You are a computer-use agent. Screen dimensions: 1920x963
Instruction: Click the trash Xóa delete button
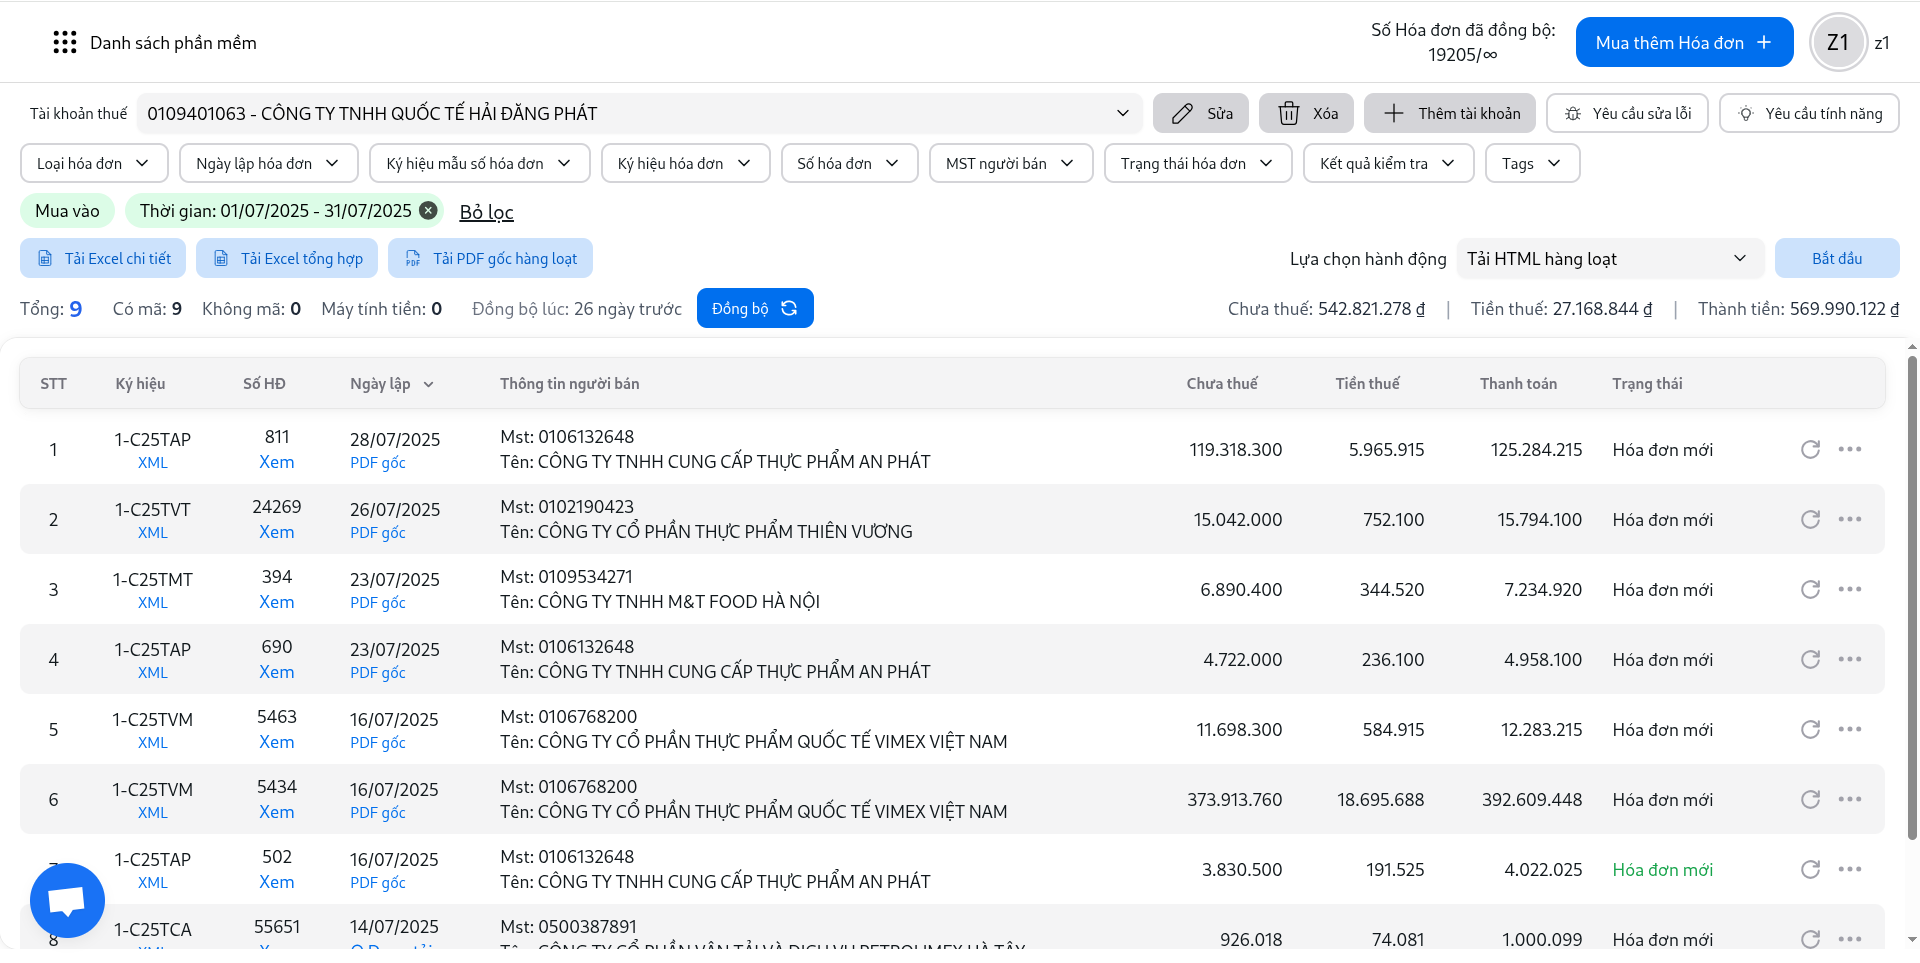pos(1306,113)
